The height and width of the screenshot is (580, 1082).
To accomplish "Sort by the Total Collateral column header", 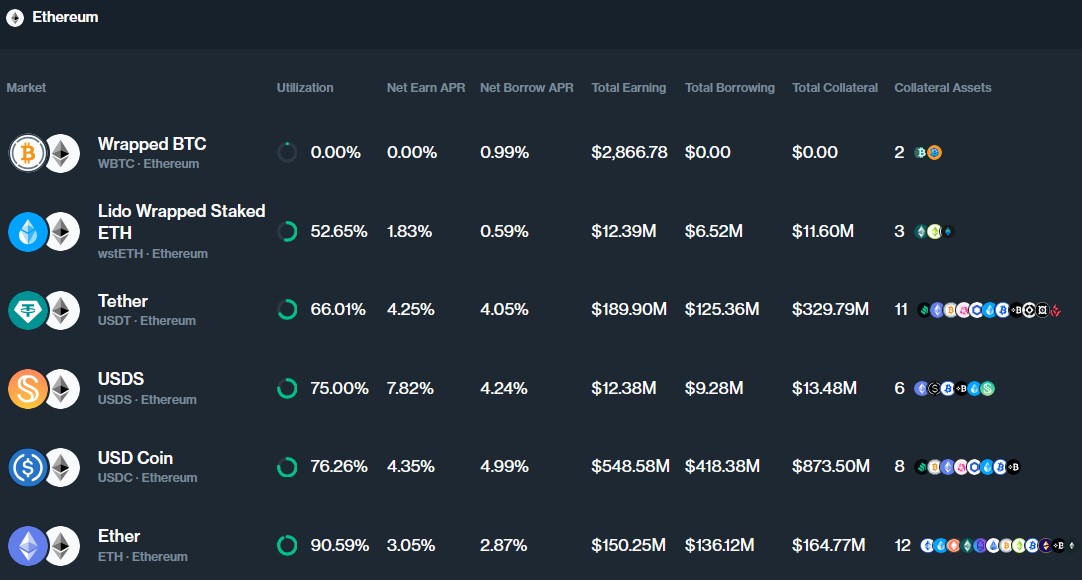I will (x=835, y=88).
